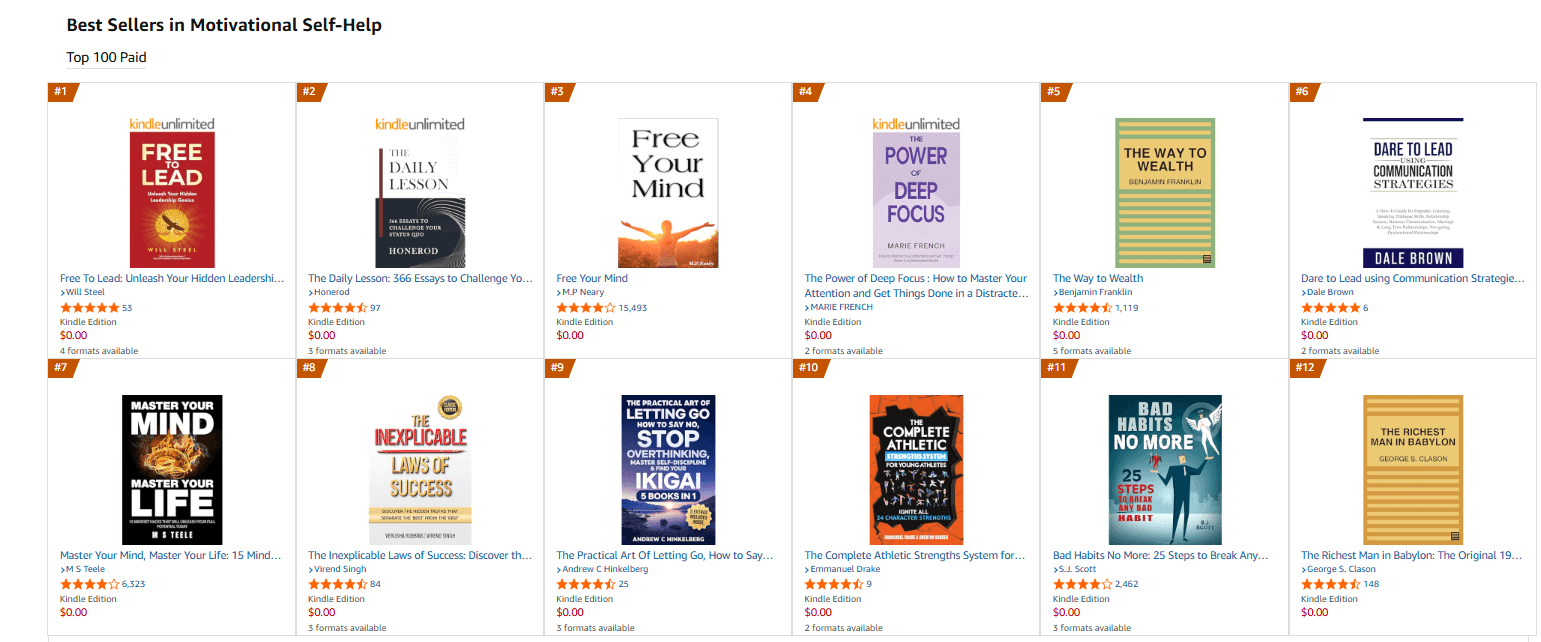
Task: Open the Free To Lead book cover
Action: pyautogui.click(x=172, y=200)
